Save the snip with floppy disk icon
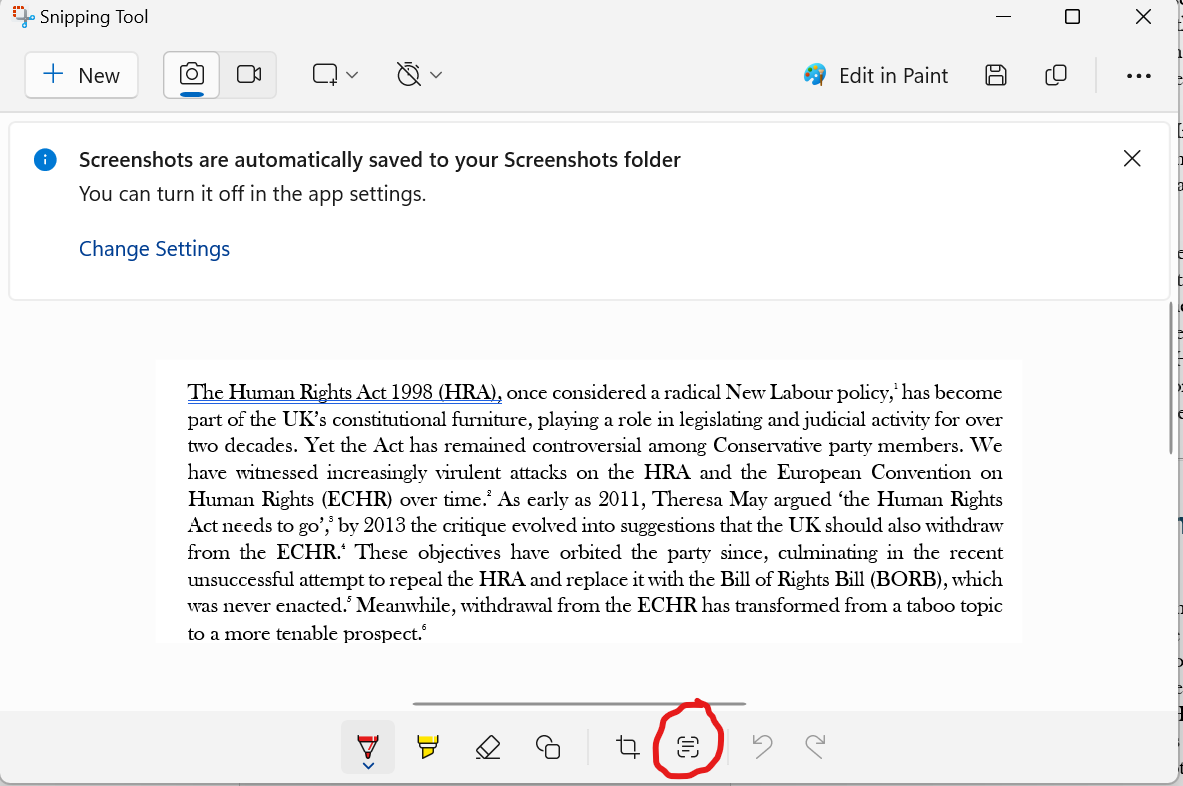Viewport: 1183px width, 786px height. [996, 75]
